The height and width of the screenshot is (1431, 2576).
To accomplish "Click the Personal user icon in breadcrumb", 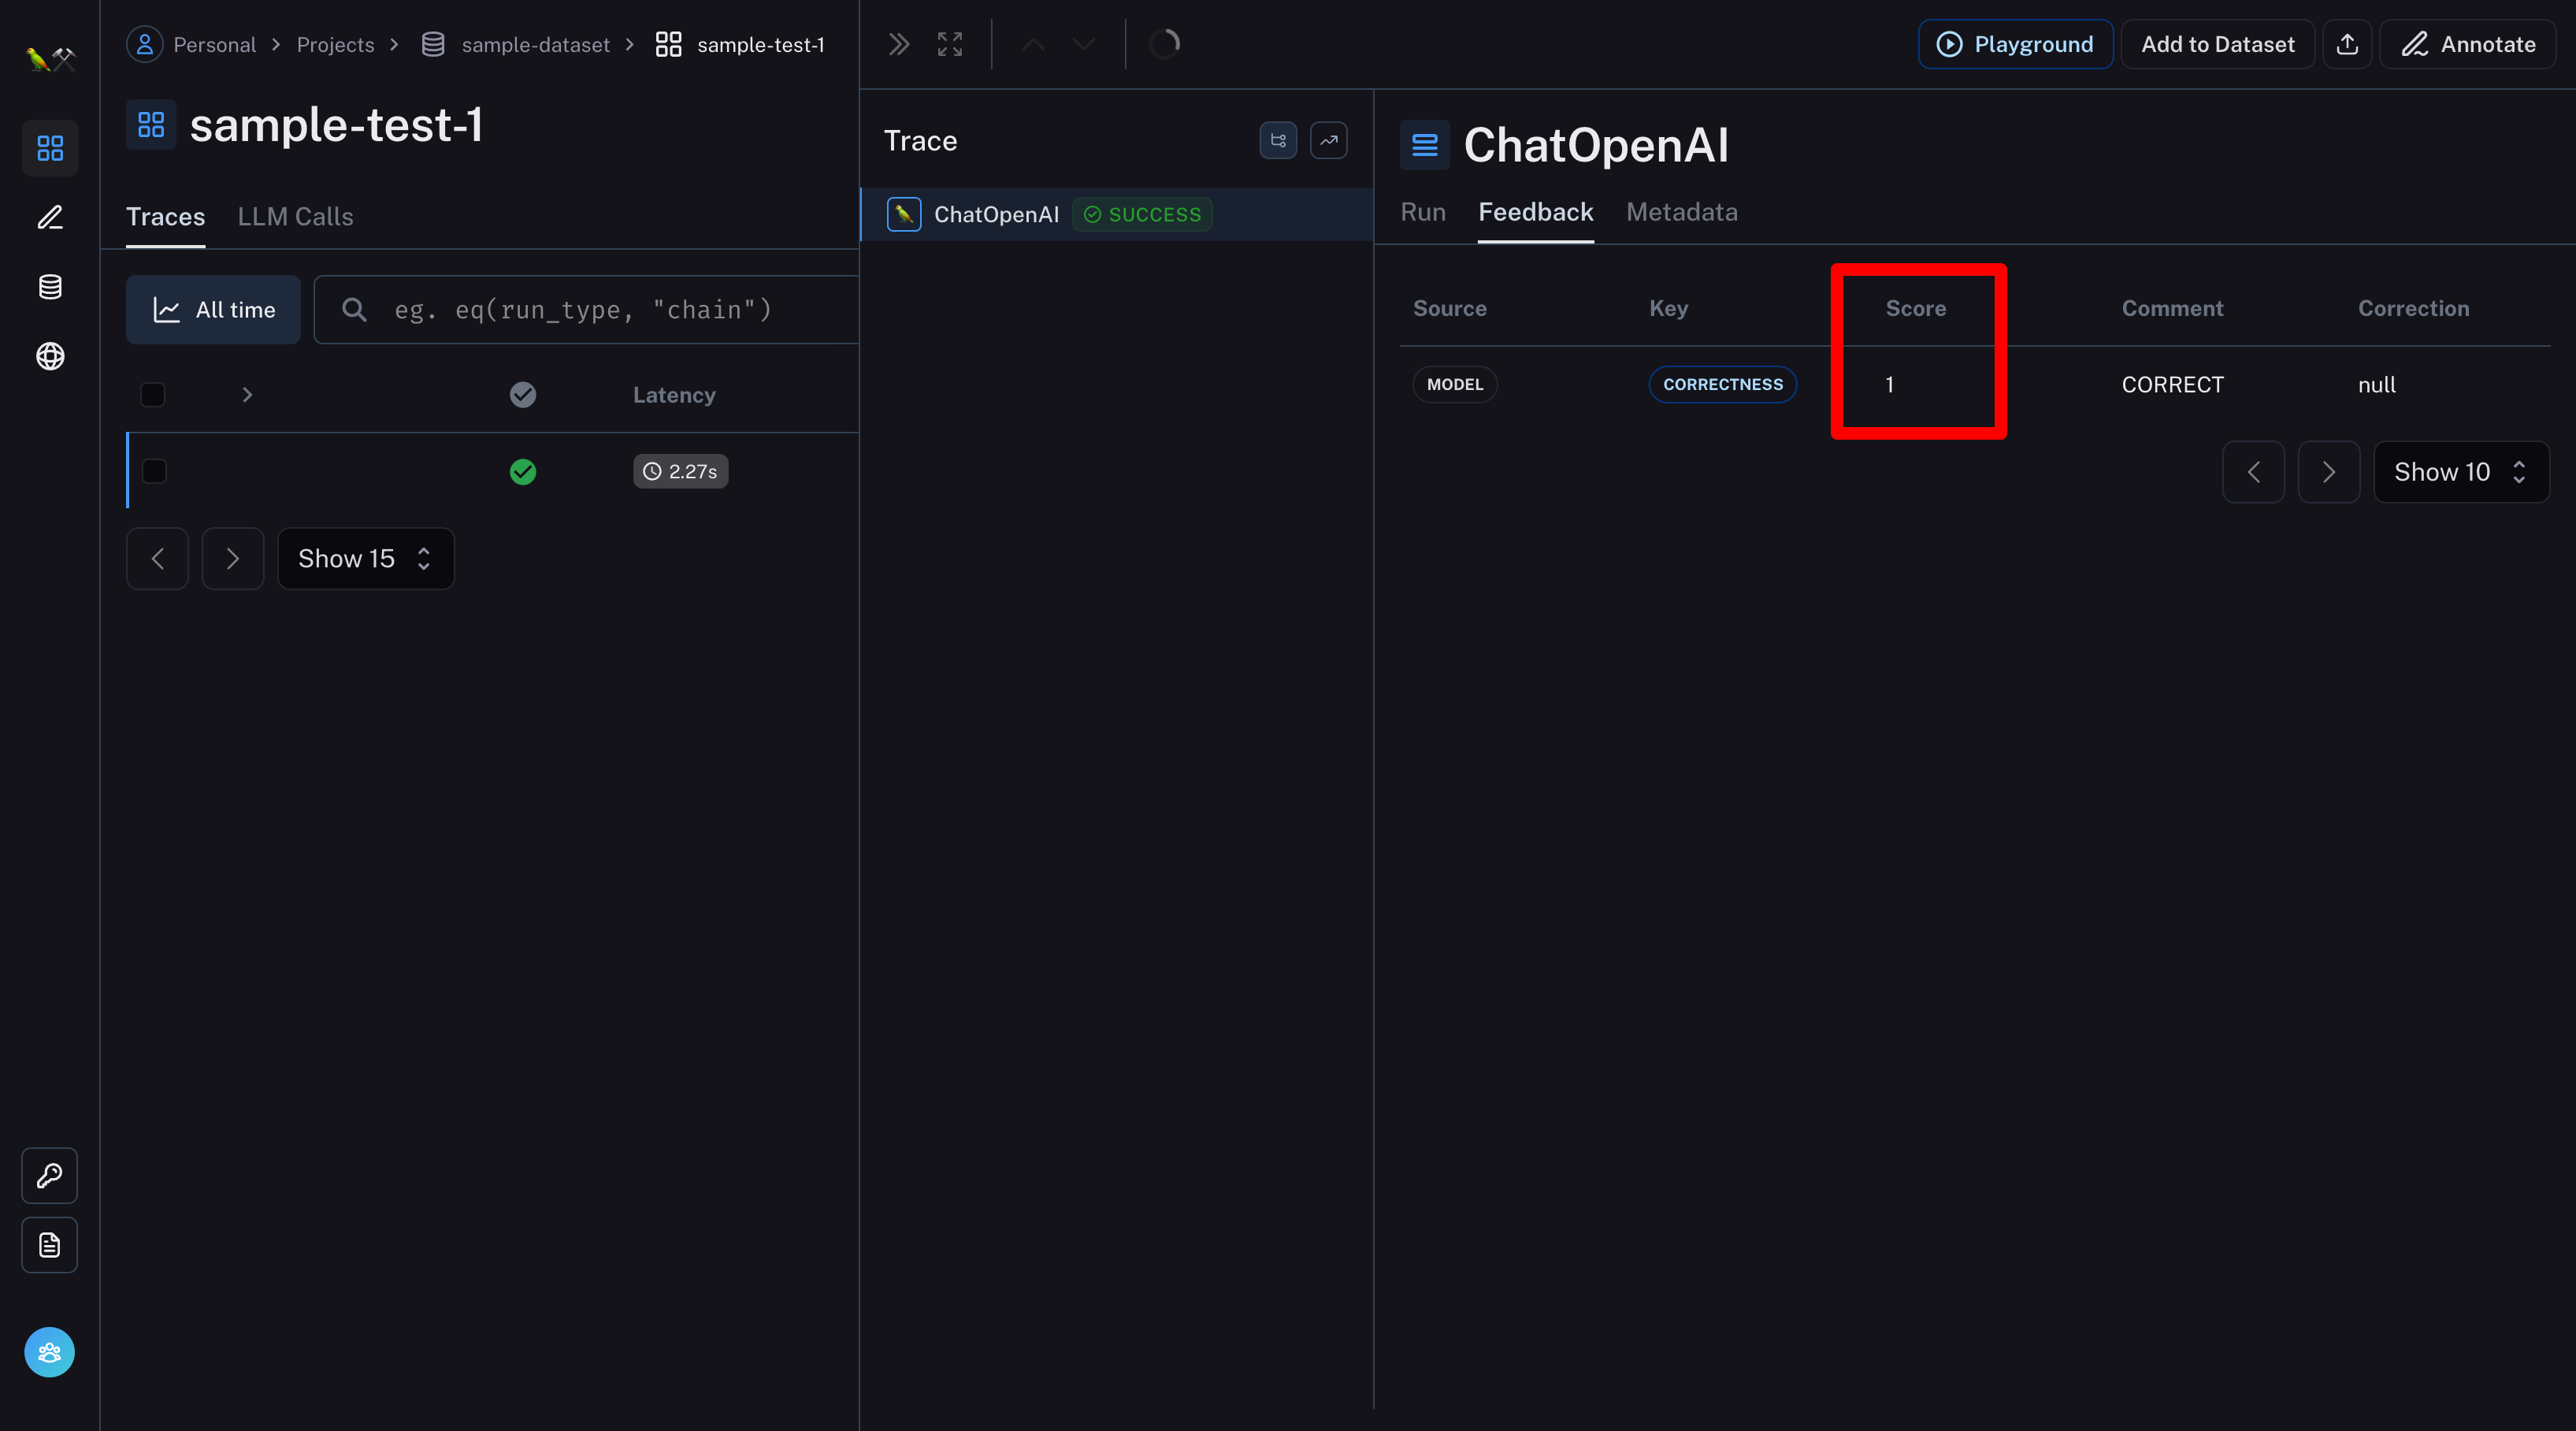I will coord(145,44).
